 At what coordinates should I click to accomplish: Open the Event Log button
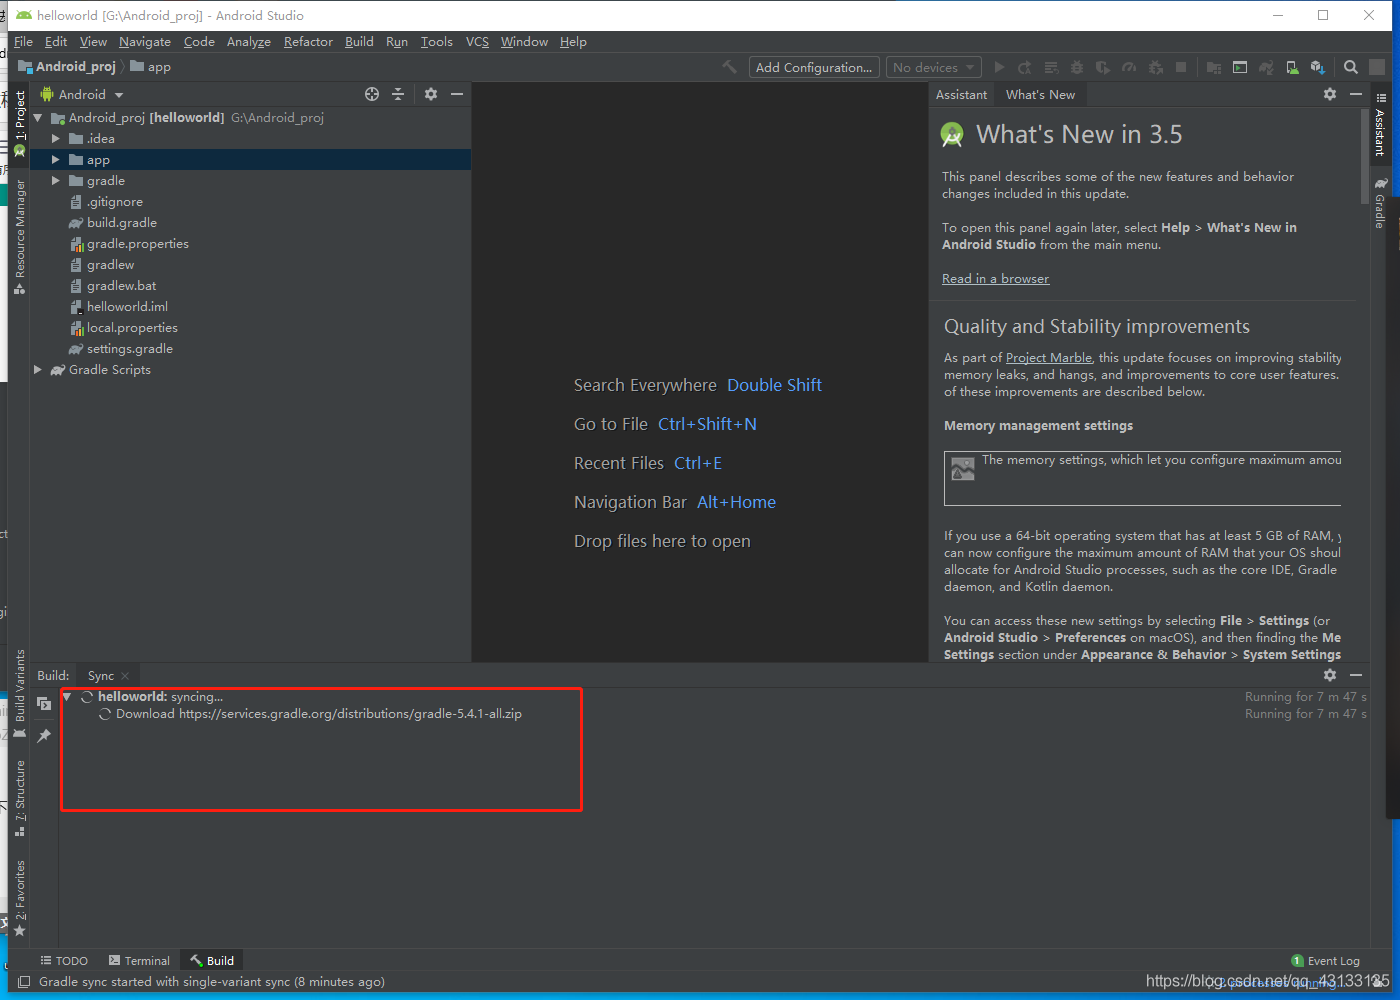click(x=1326, y=961)
